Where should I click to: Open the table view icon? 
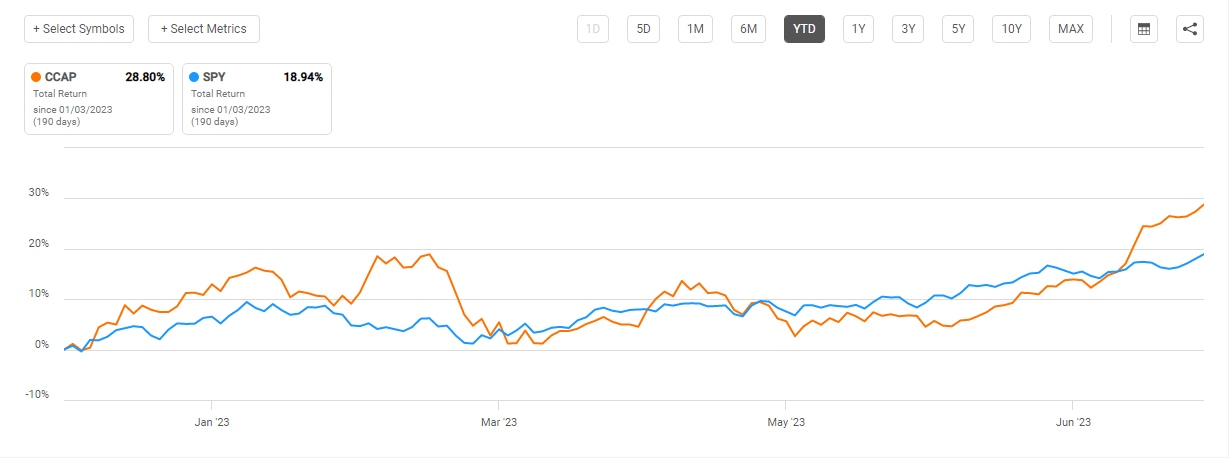pos(1144,29)
